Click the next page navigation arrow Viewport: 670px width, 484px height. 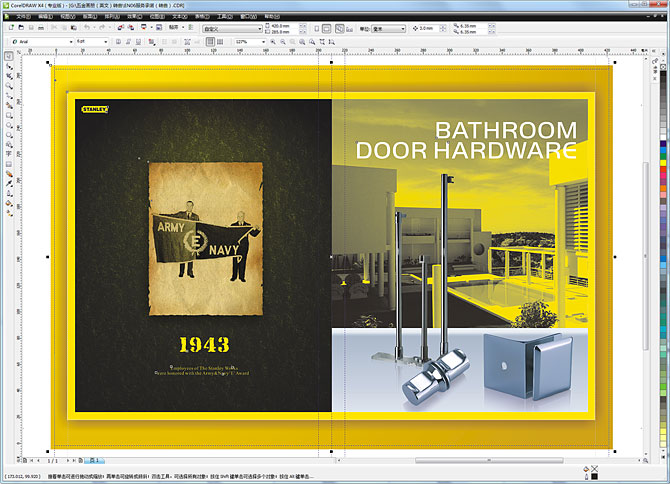pyautogui.click(x=69, y=459)
